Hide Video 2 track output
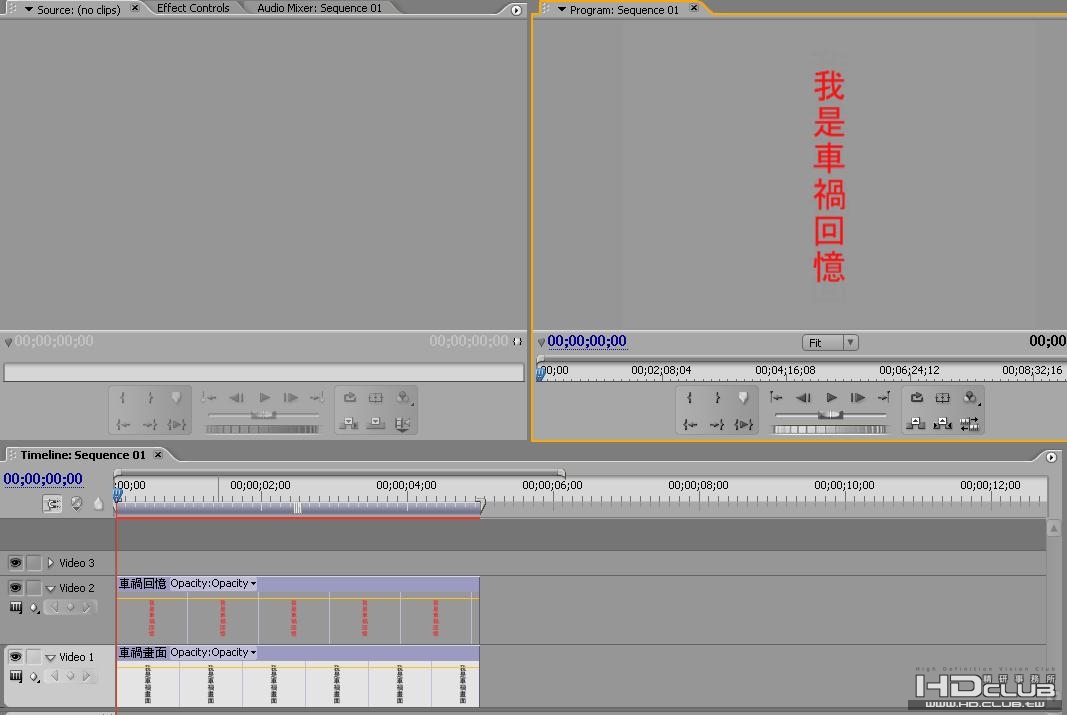The width and height of the screenshot is (1067, 715). 15,588
